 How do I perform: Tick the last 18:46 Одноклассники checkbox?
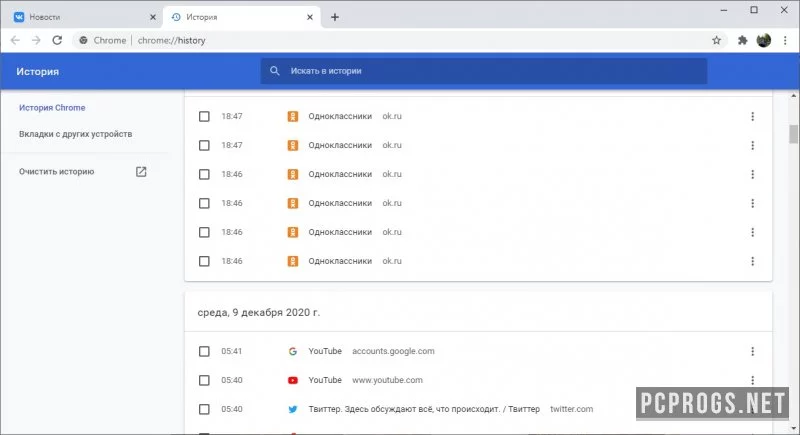[204, 261]
